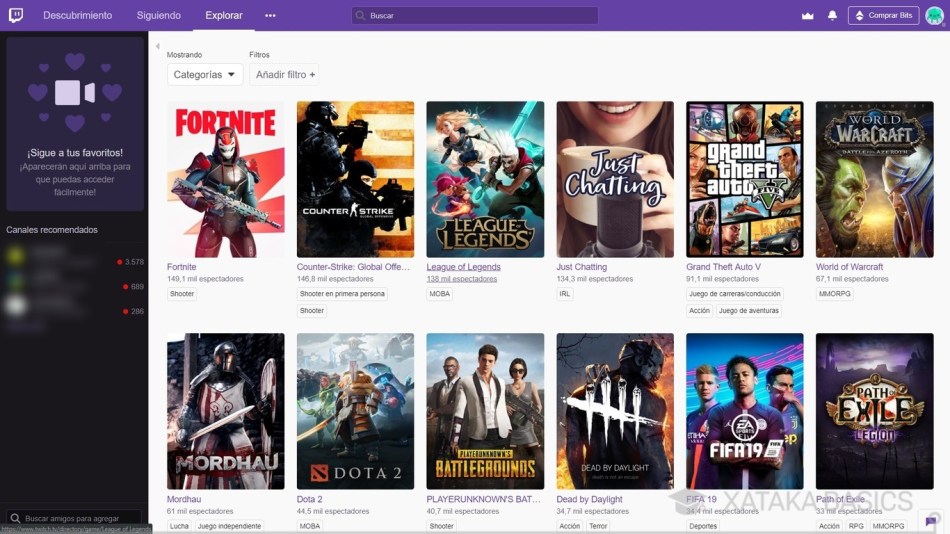Open the notifications bell
This screenshot has height=534, width=950.
pyautogui.click(x=832, y=16)
